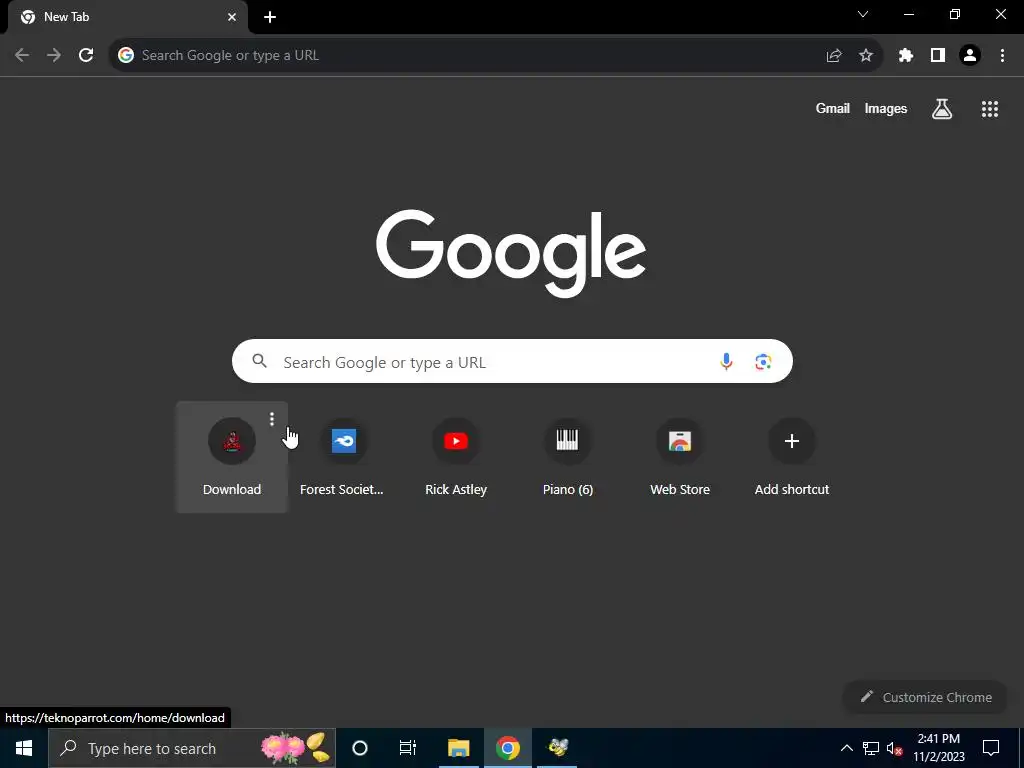Open Task View on taskbar

(408, 748)
